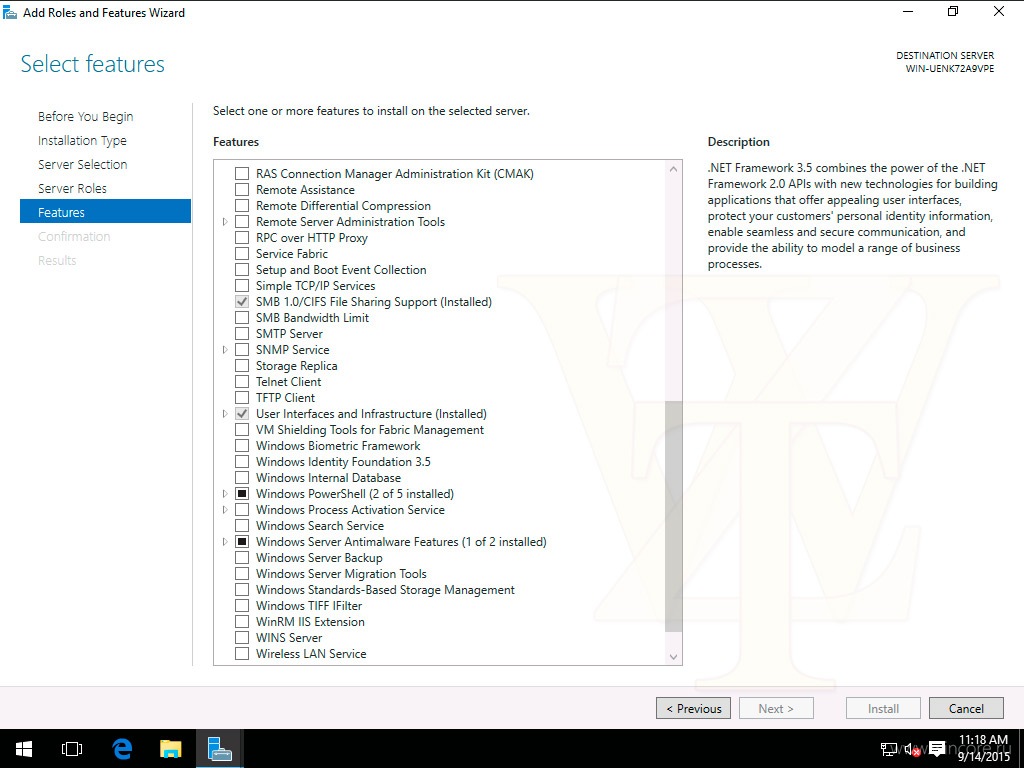Viewport: 1024px width, 768px height.
Task: Check the Storage Replica checkbox
Action: [242, 366]
